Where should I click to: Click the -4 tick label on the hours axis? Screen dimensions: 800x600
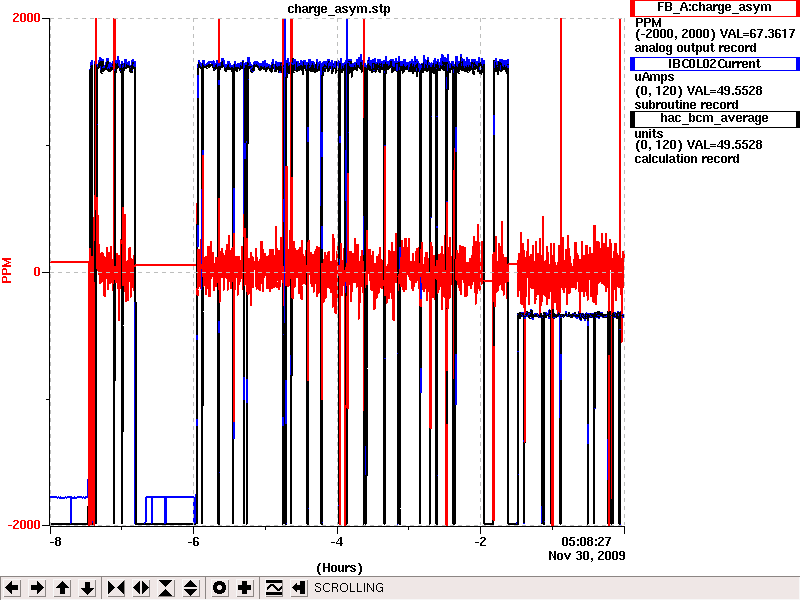click(337, 542)
